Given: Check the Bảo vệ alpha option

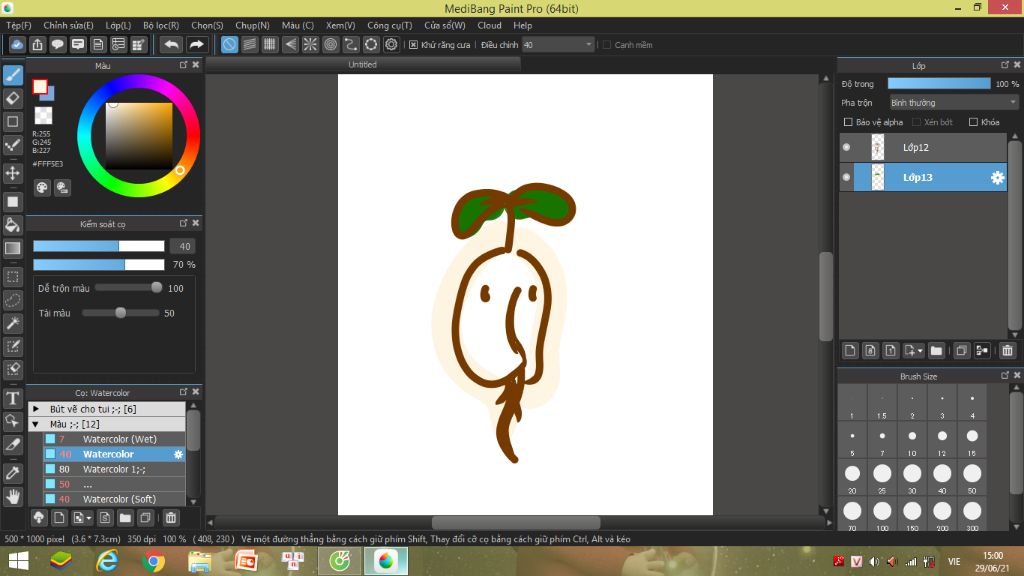Looking at the screenshot, I should tap(848, 122).
